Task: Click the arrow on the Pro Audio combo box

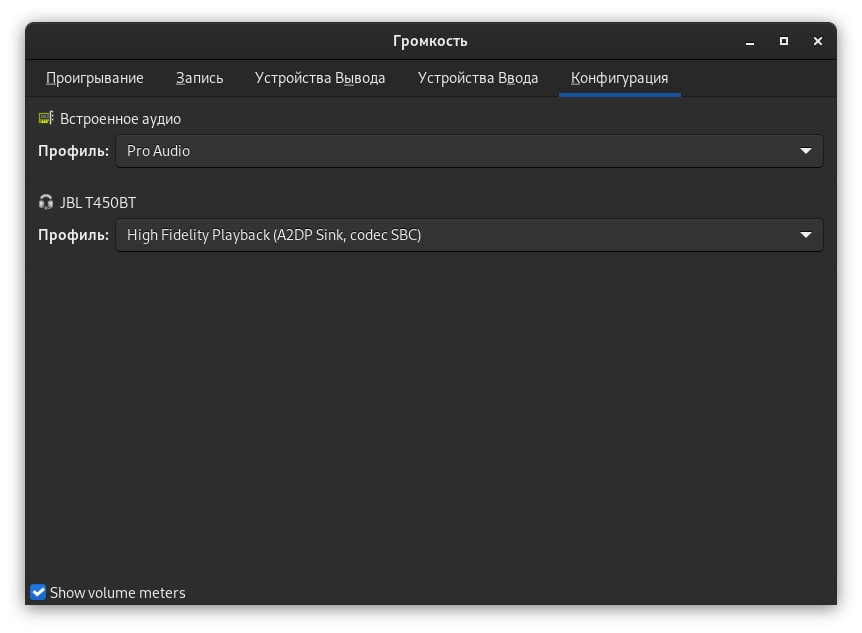Action: click(805, 151)
